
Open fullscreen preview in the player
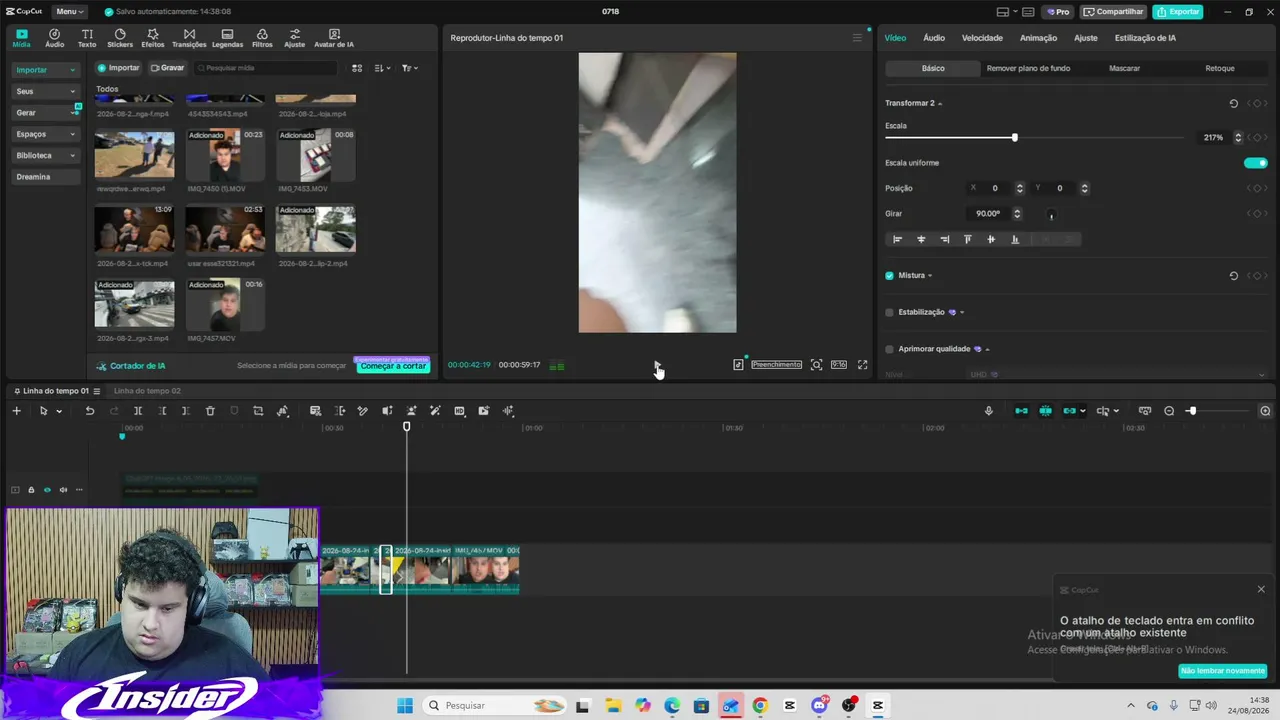863,365
